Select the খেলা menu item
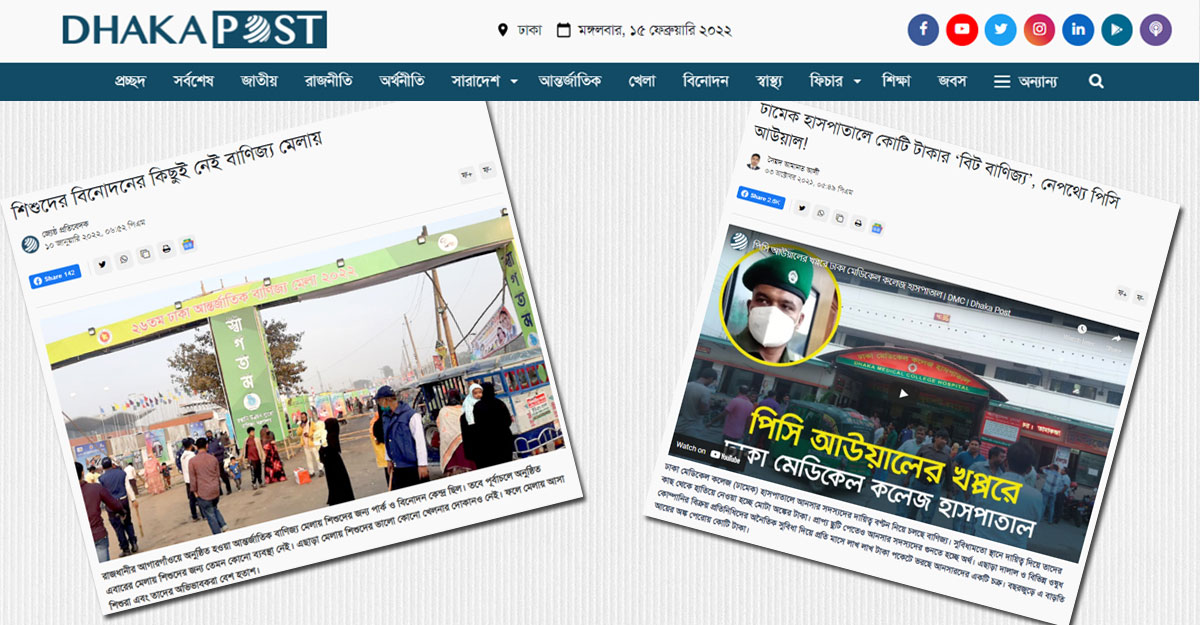 click(x=641, y=82)
